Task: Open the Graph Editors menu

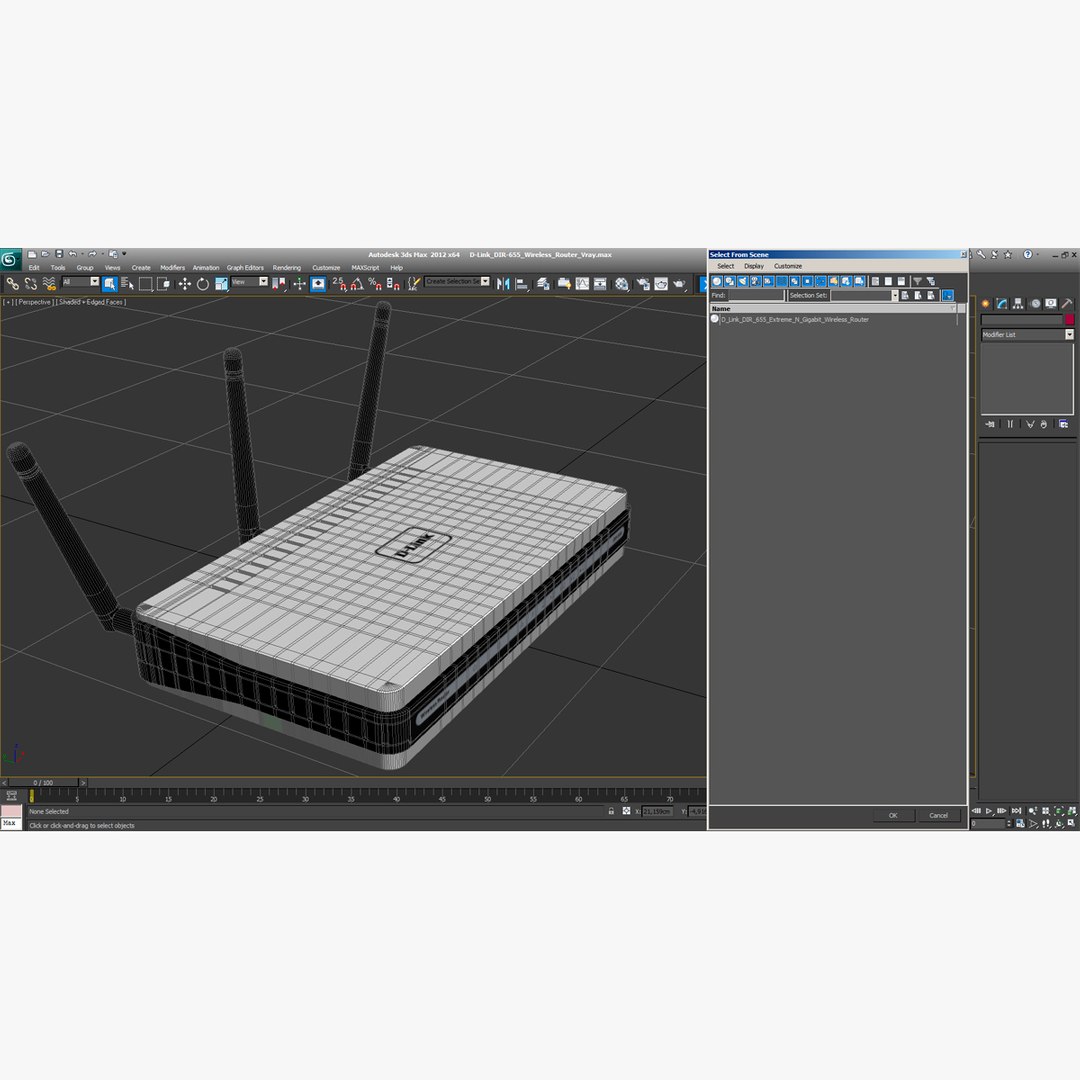Action: pos(245,268)
